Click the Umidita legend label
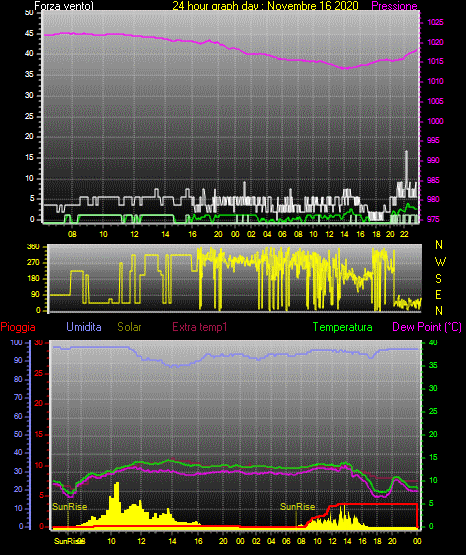Image resolution: width=466 pixels, height=555 pixels. tap(84, 327)
